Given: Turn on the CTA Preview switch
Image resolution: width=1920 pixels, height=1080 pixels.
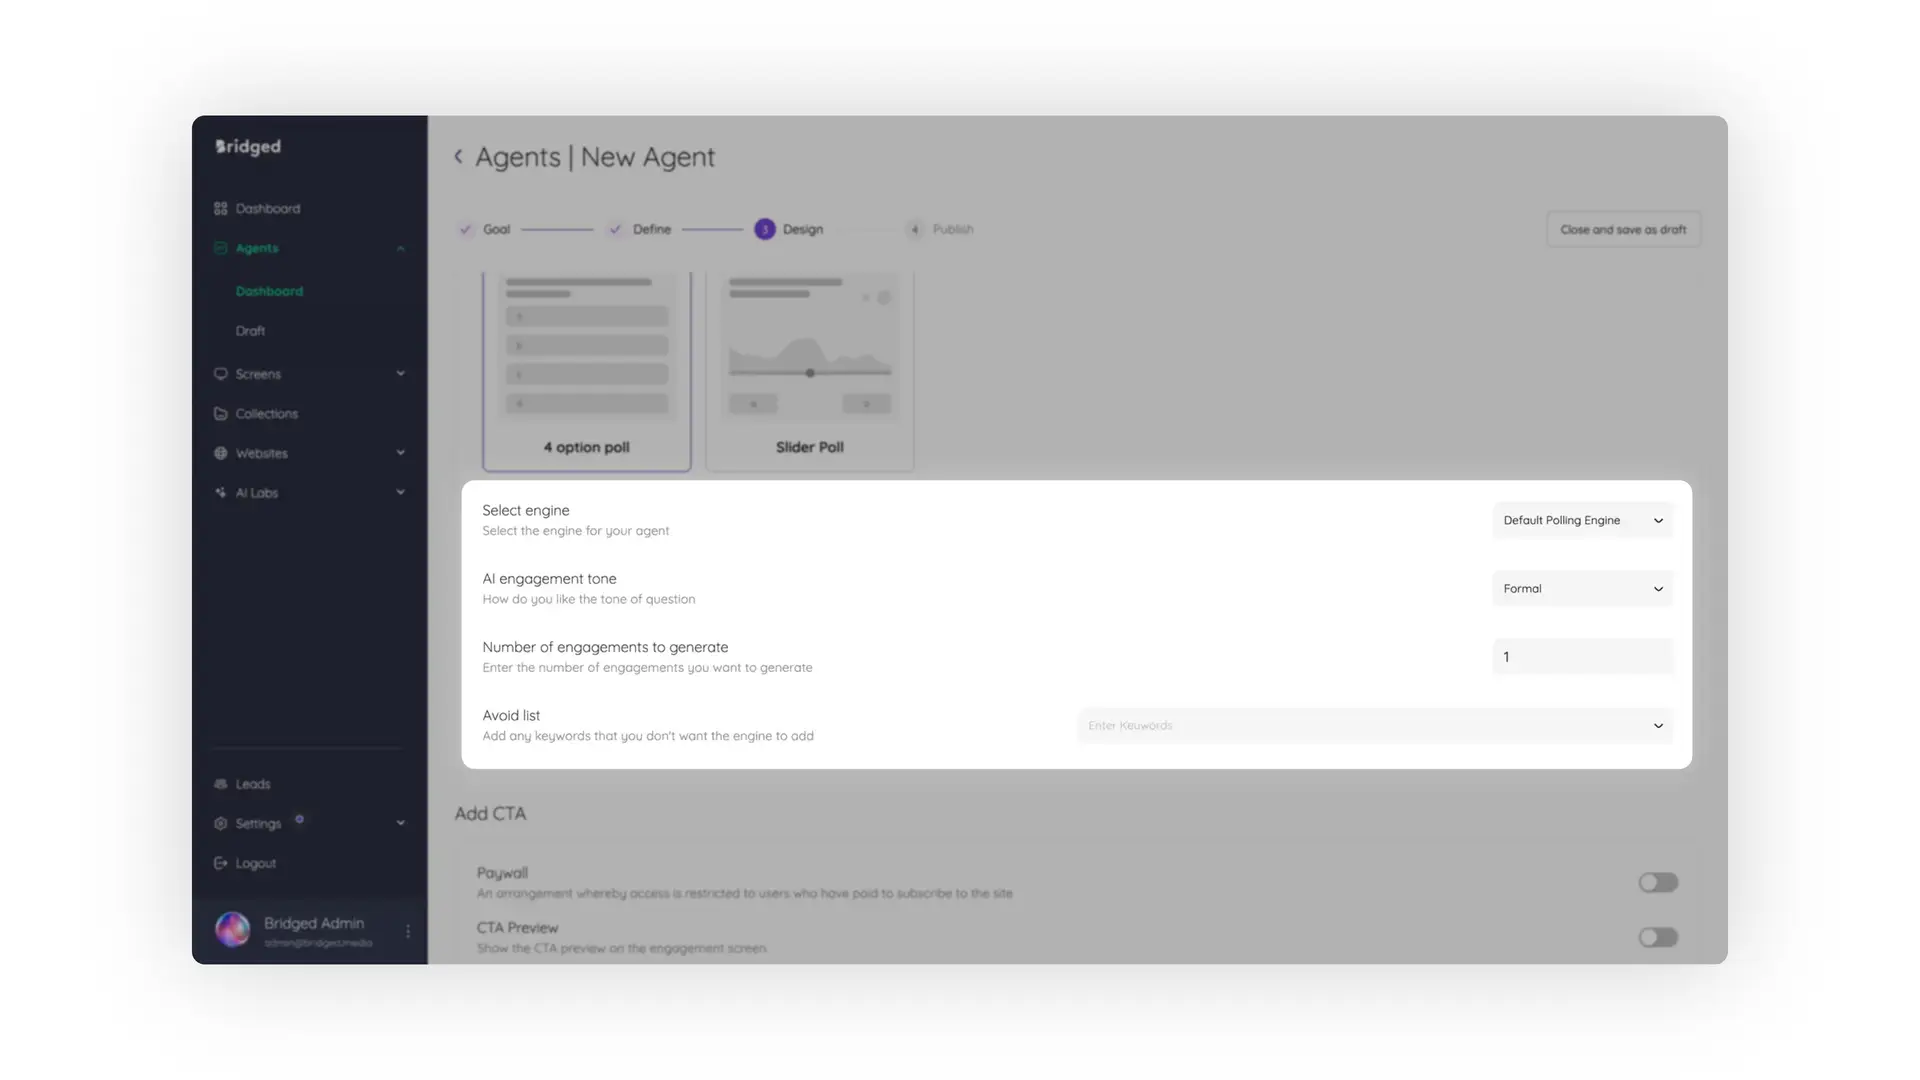Looking at the screenshot, I should pyautogui.click(x=1657, y=937).
